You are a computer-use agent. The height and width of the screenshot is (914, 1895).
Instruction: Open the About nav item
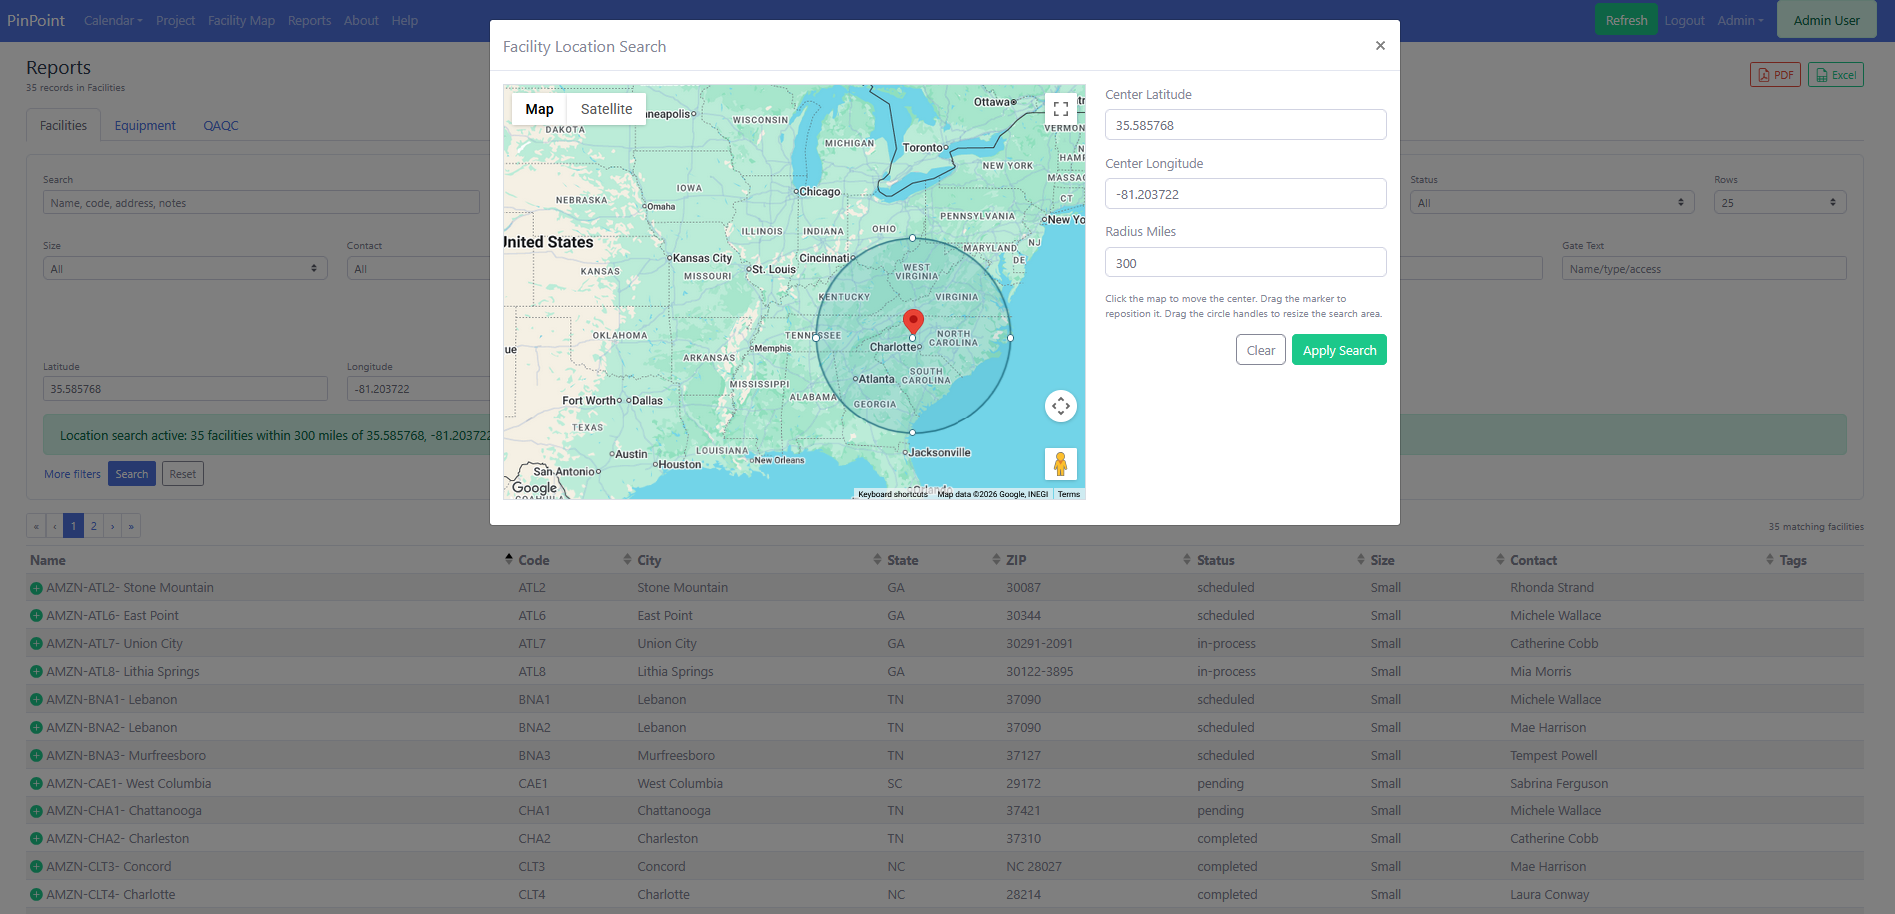[361, 20]
